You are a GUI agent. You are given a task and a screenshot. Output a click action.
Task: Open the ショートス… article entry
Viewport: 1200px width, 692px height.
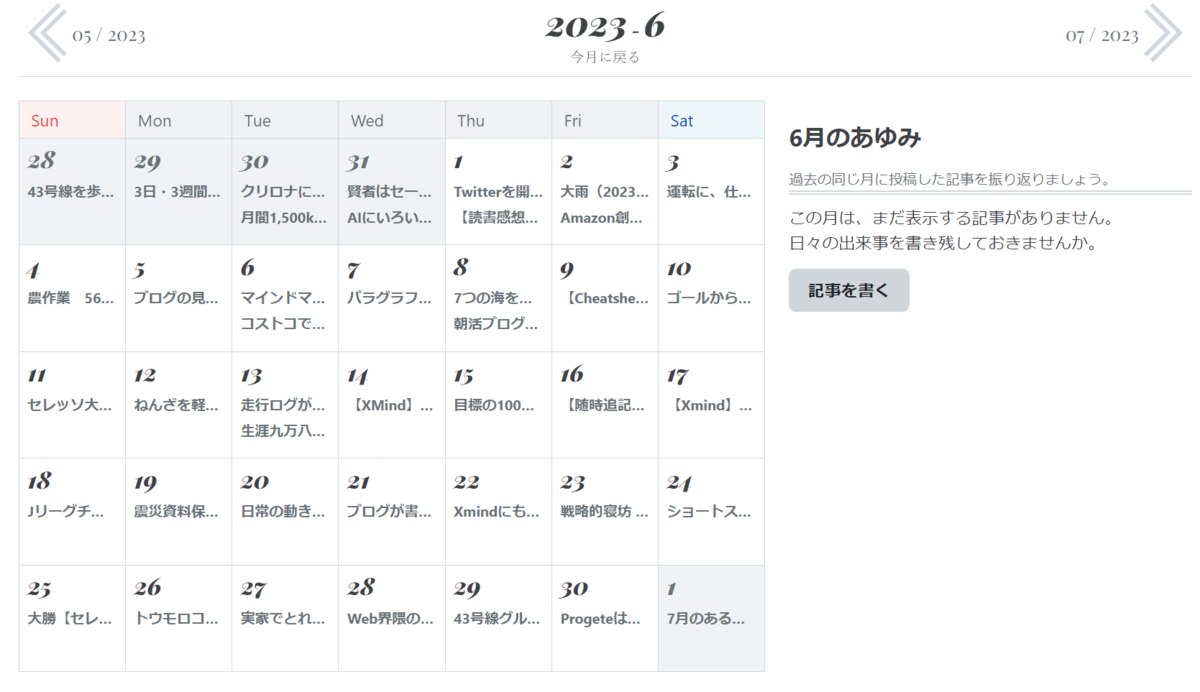click(710, 511)
